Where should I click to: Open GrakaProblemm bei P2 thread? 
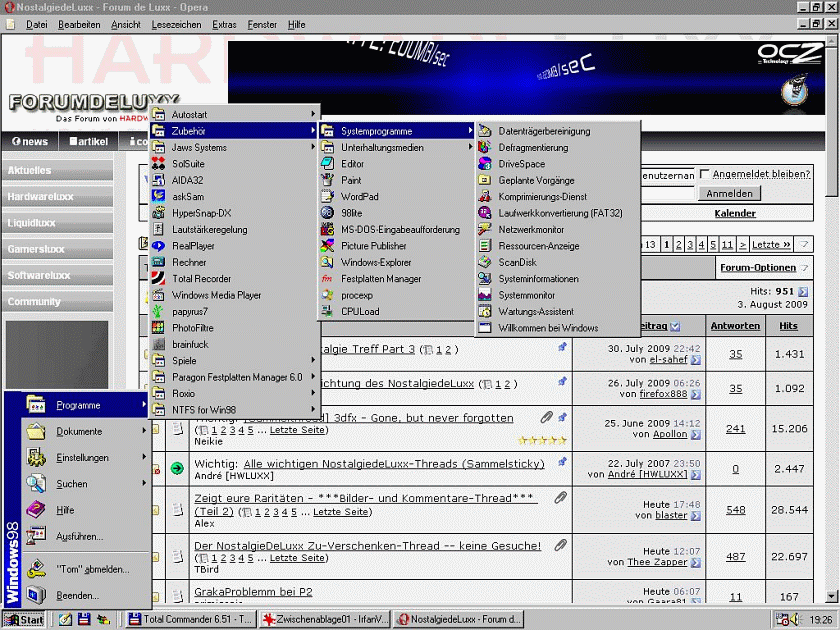253,592
